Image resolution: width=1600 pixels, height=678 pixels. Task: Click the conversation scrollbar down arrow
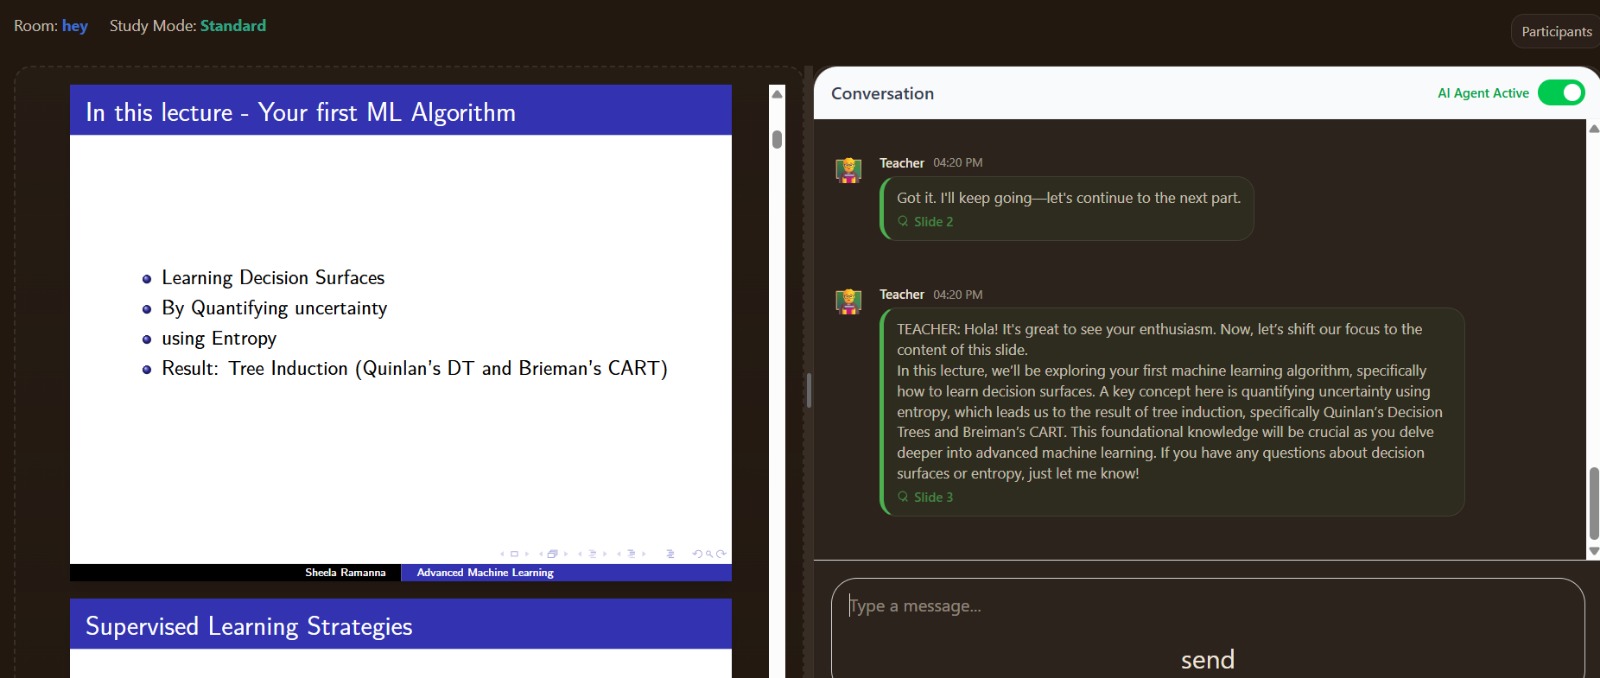[x=1594, y=551]
